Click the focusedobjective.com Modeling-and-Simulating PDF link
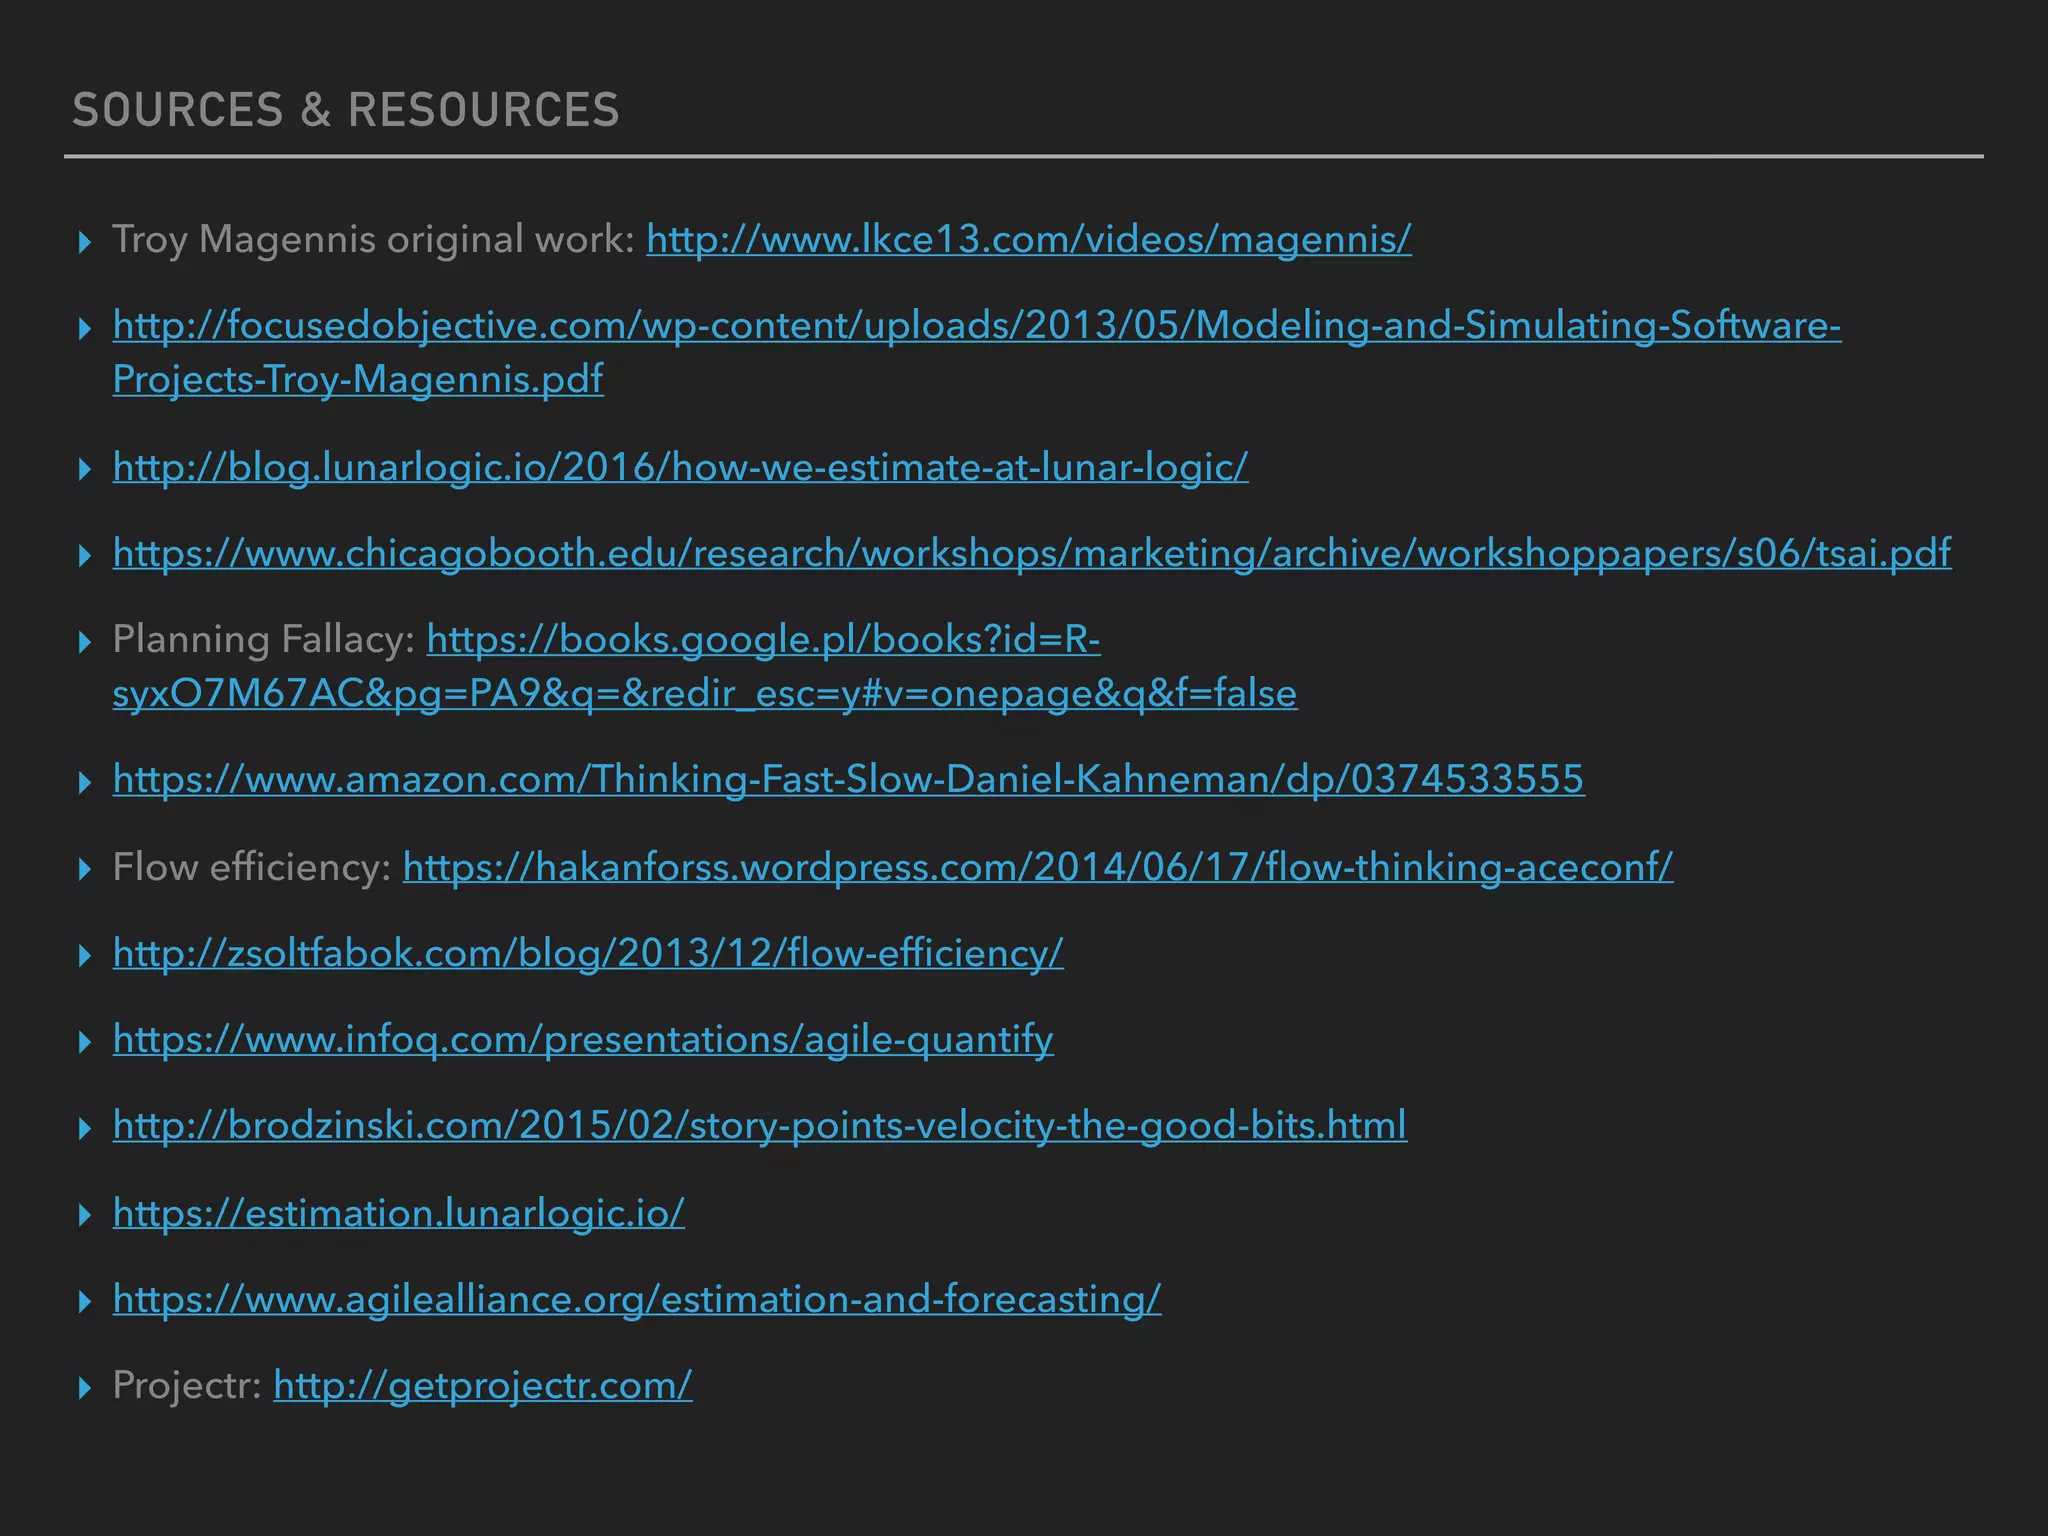 pyautogui.click(x=976, y=326)
